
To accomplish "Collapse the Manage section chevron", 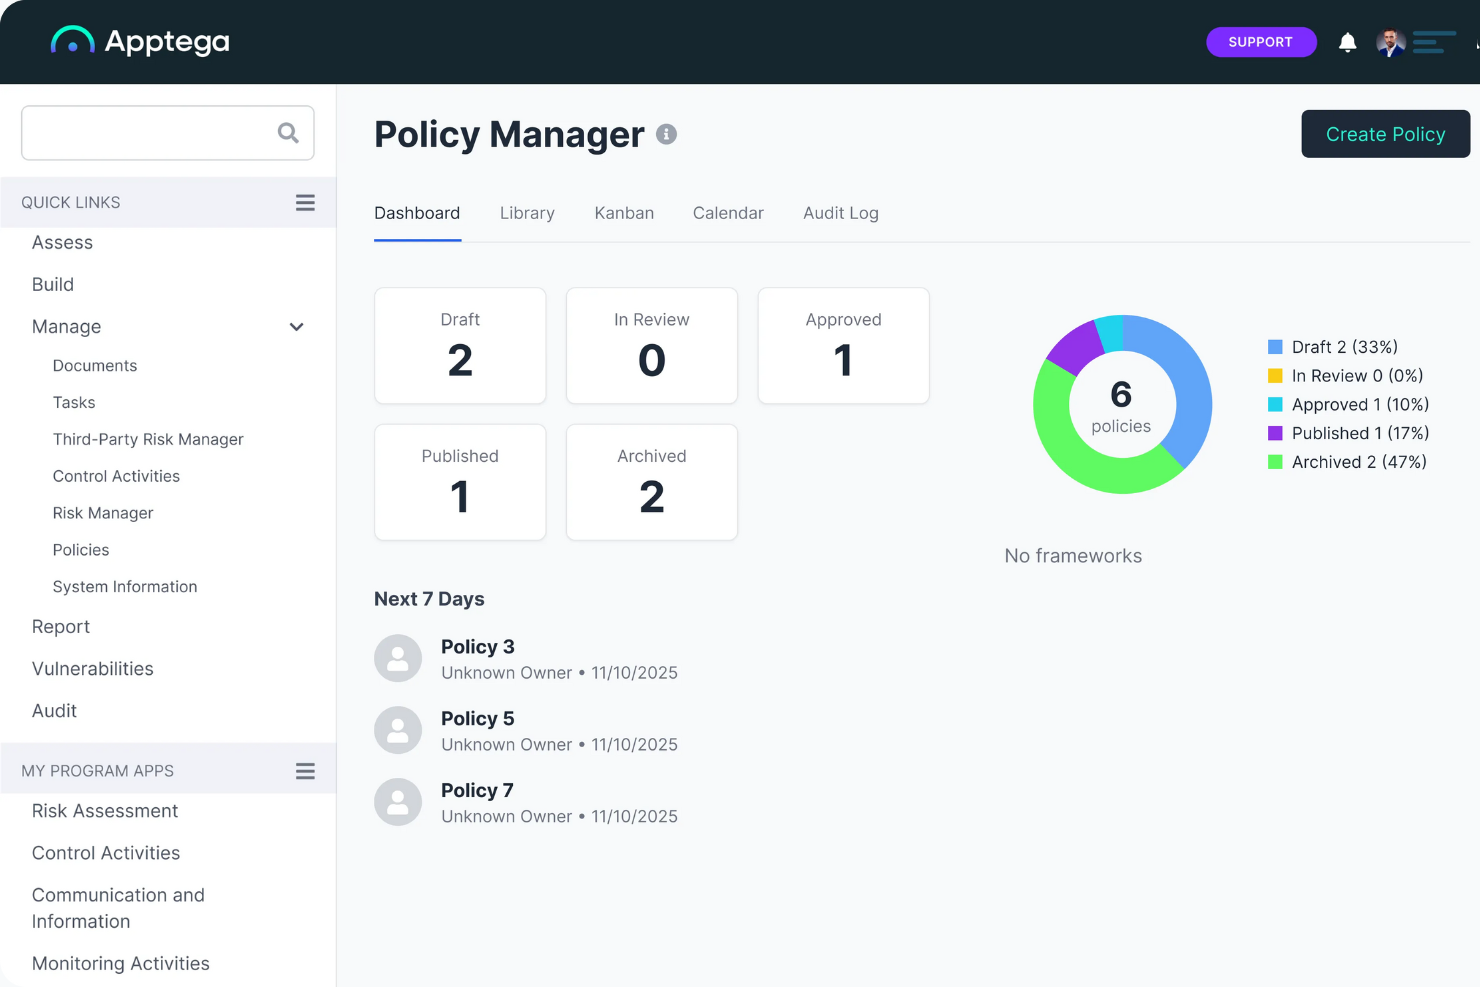I will 296,327.
